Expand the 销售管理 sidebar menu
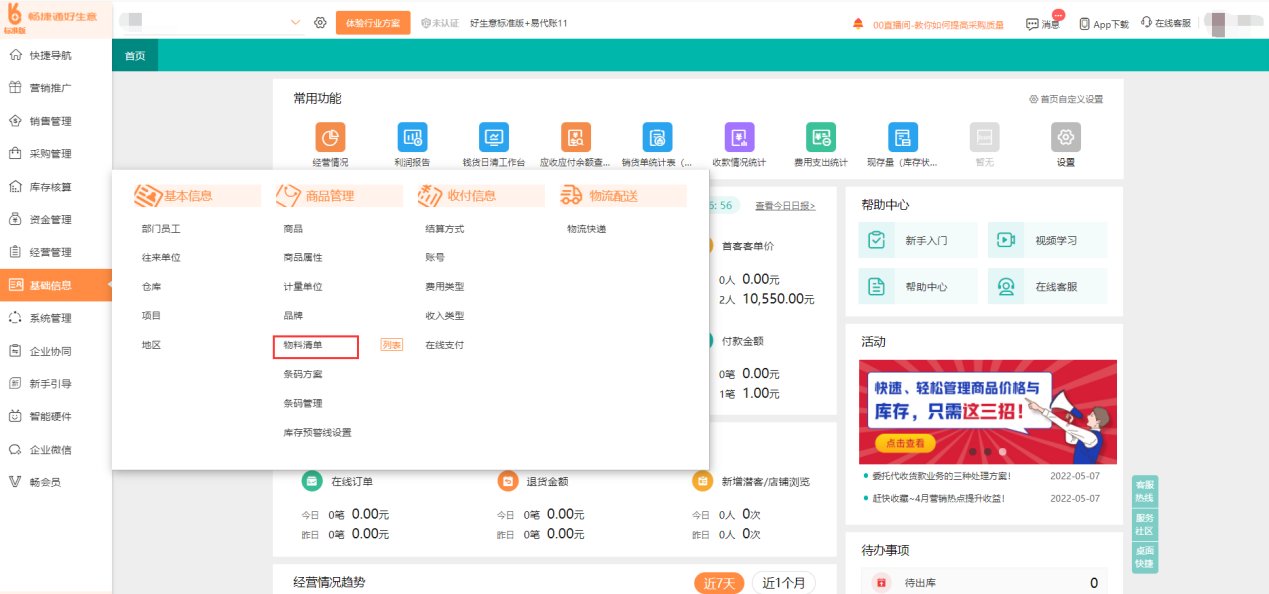Screen dimensions: 1269x594 (x=50, y=121)
